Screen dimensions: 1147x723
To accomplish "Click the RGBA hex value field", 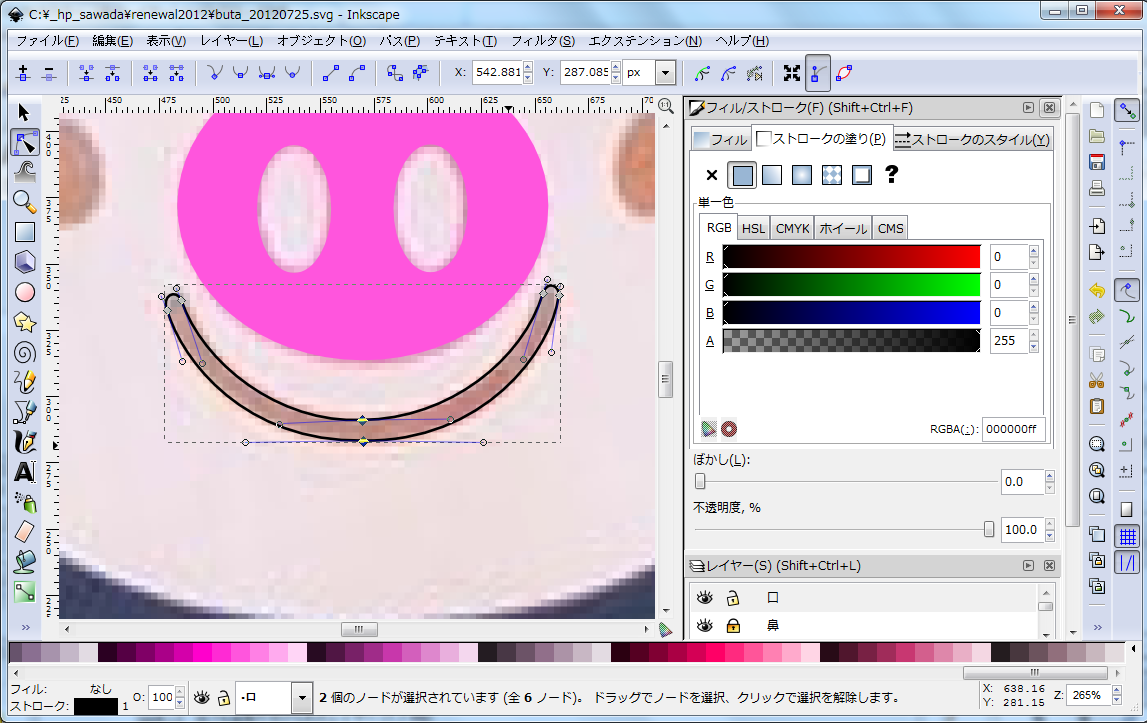I will [x=1012, y=429].
